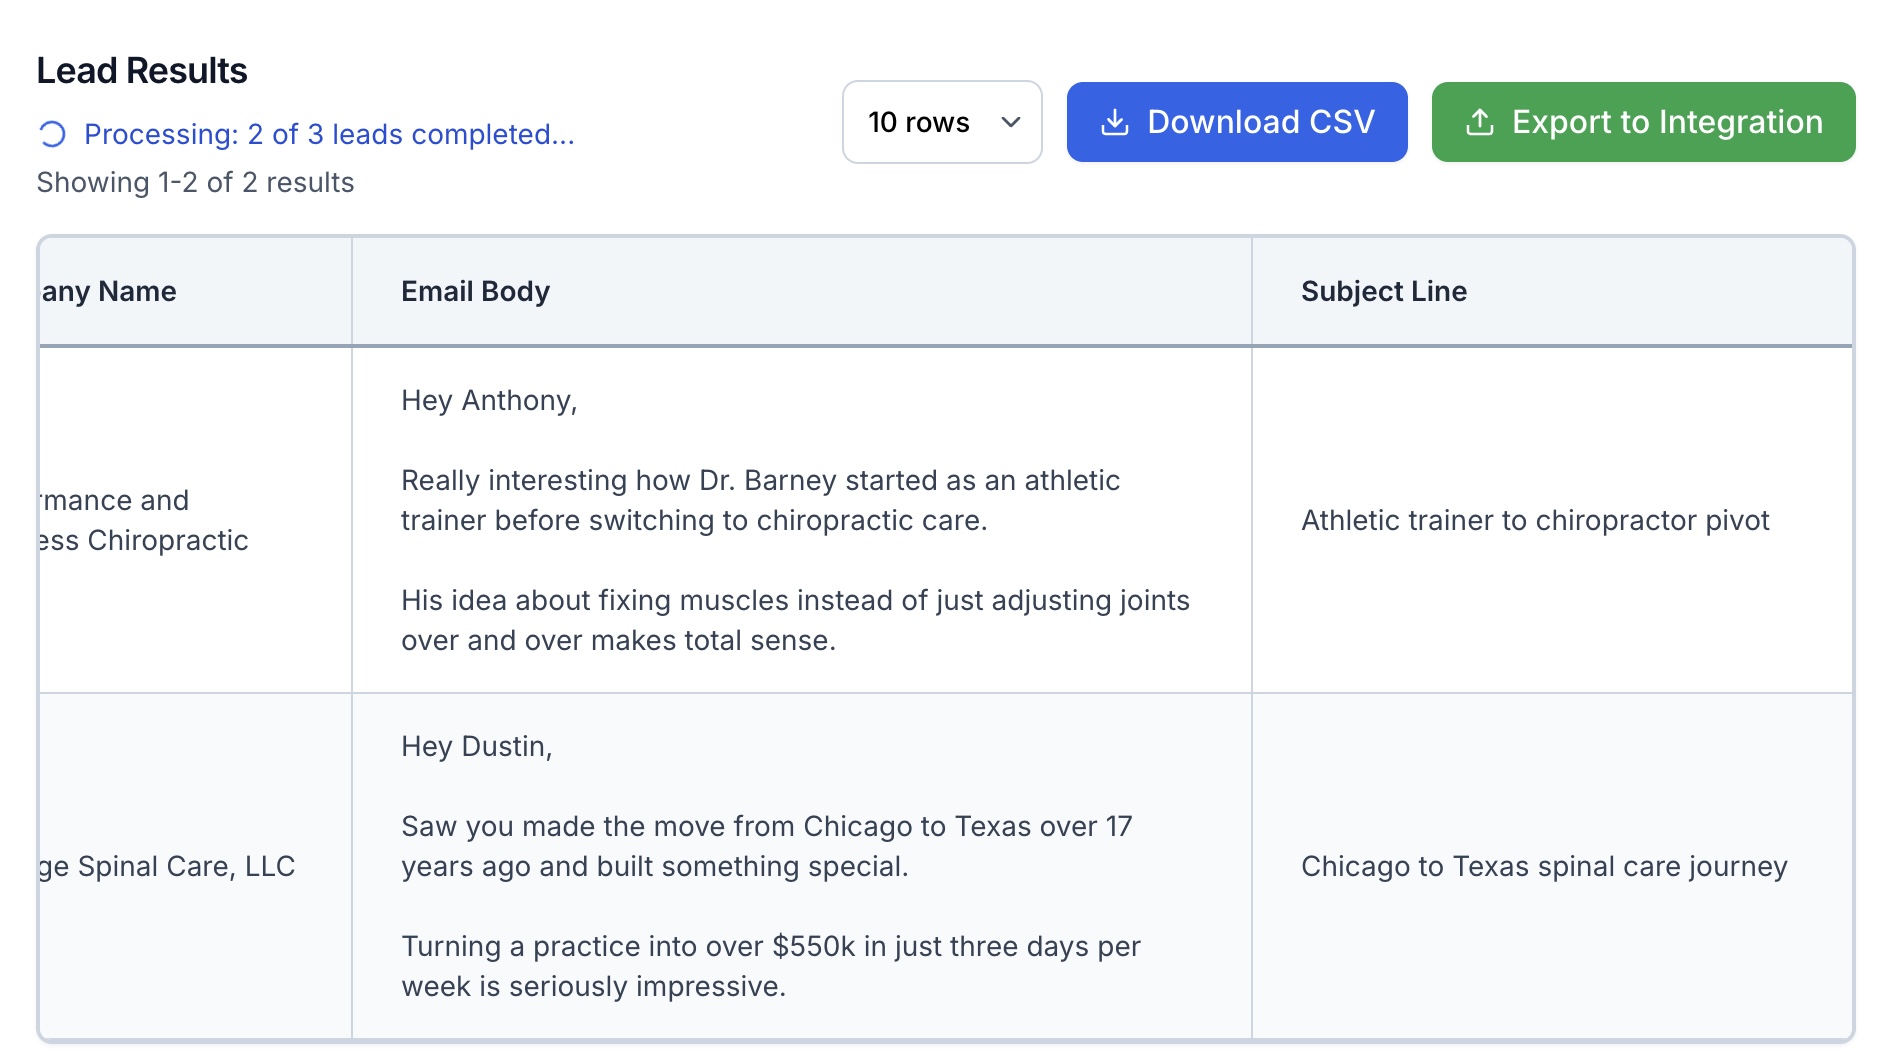1890x1063 pixels.
Task: Click the "Processing: 2 of 3 leads completed" status text
Action: click(329, 134)
